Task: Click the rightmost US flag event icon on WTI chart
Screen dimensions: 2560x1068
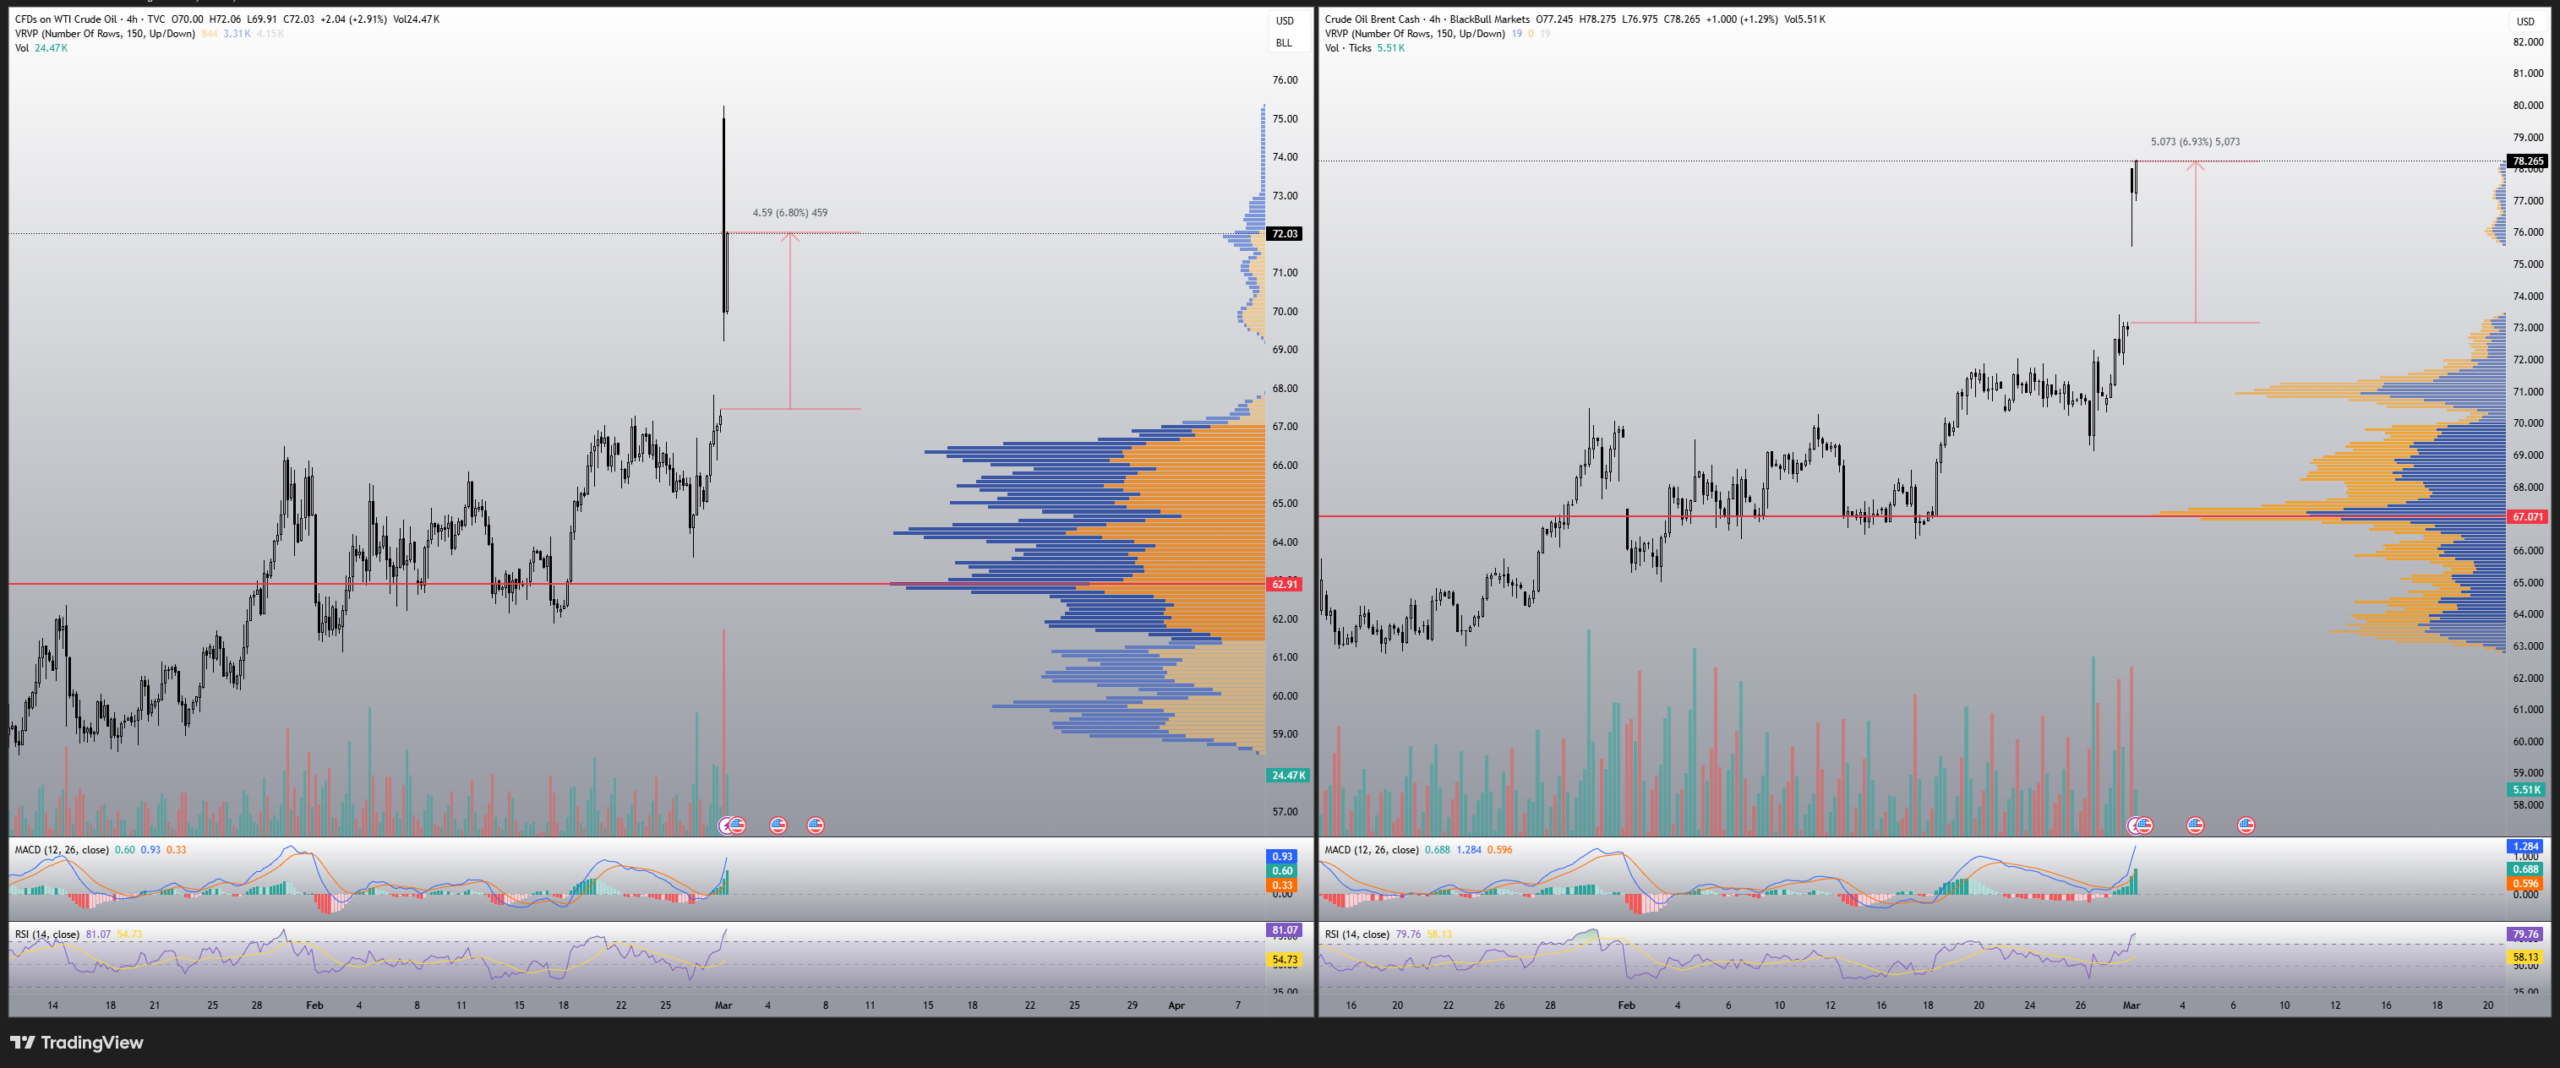Action: pyautogui.click(x=816, y=825)
